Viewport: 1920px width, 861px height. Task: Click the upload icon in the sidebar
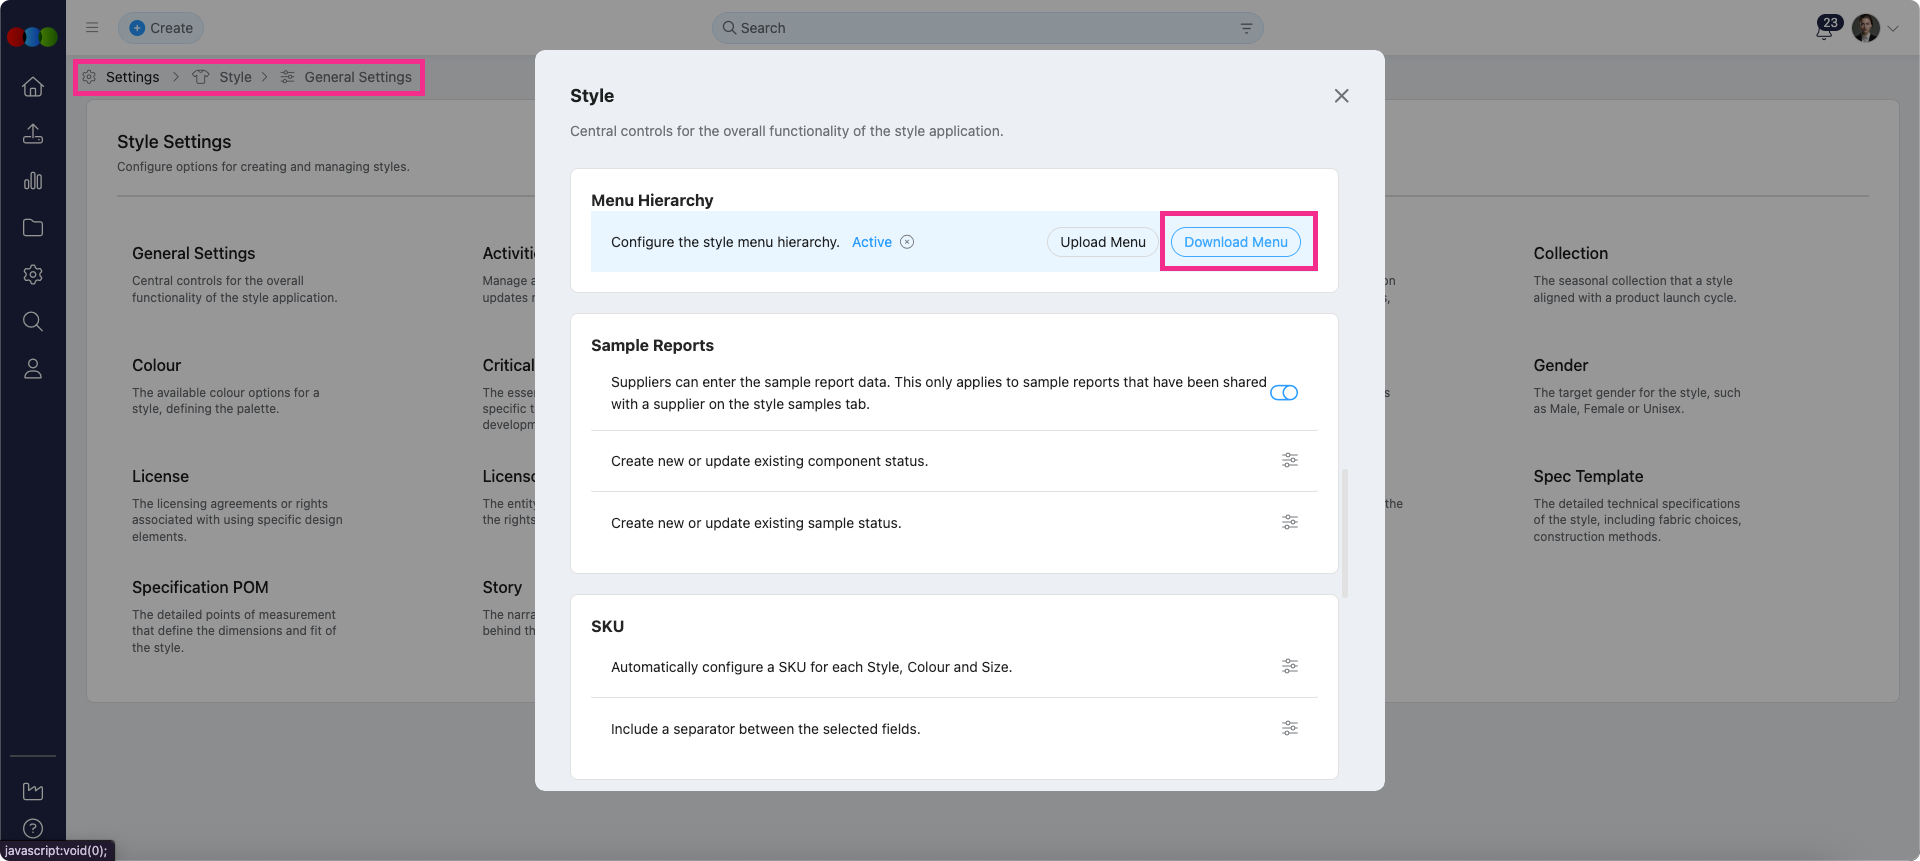pyautogui.click(x=33, y=134)
